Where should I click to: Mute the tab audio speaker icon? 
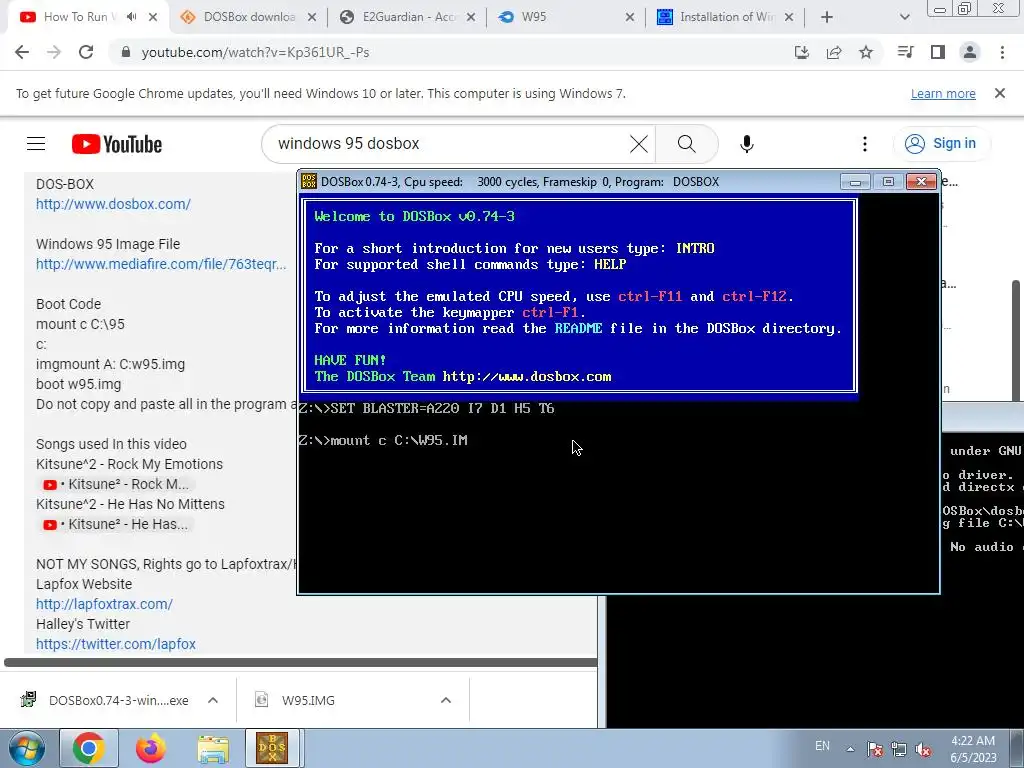click(132, 17)
